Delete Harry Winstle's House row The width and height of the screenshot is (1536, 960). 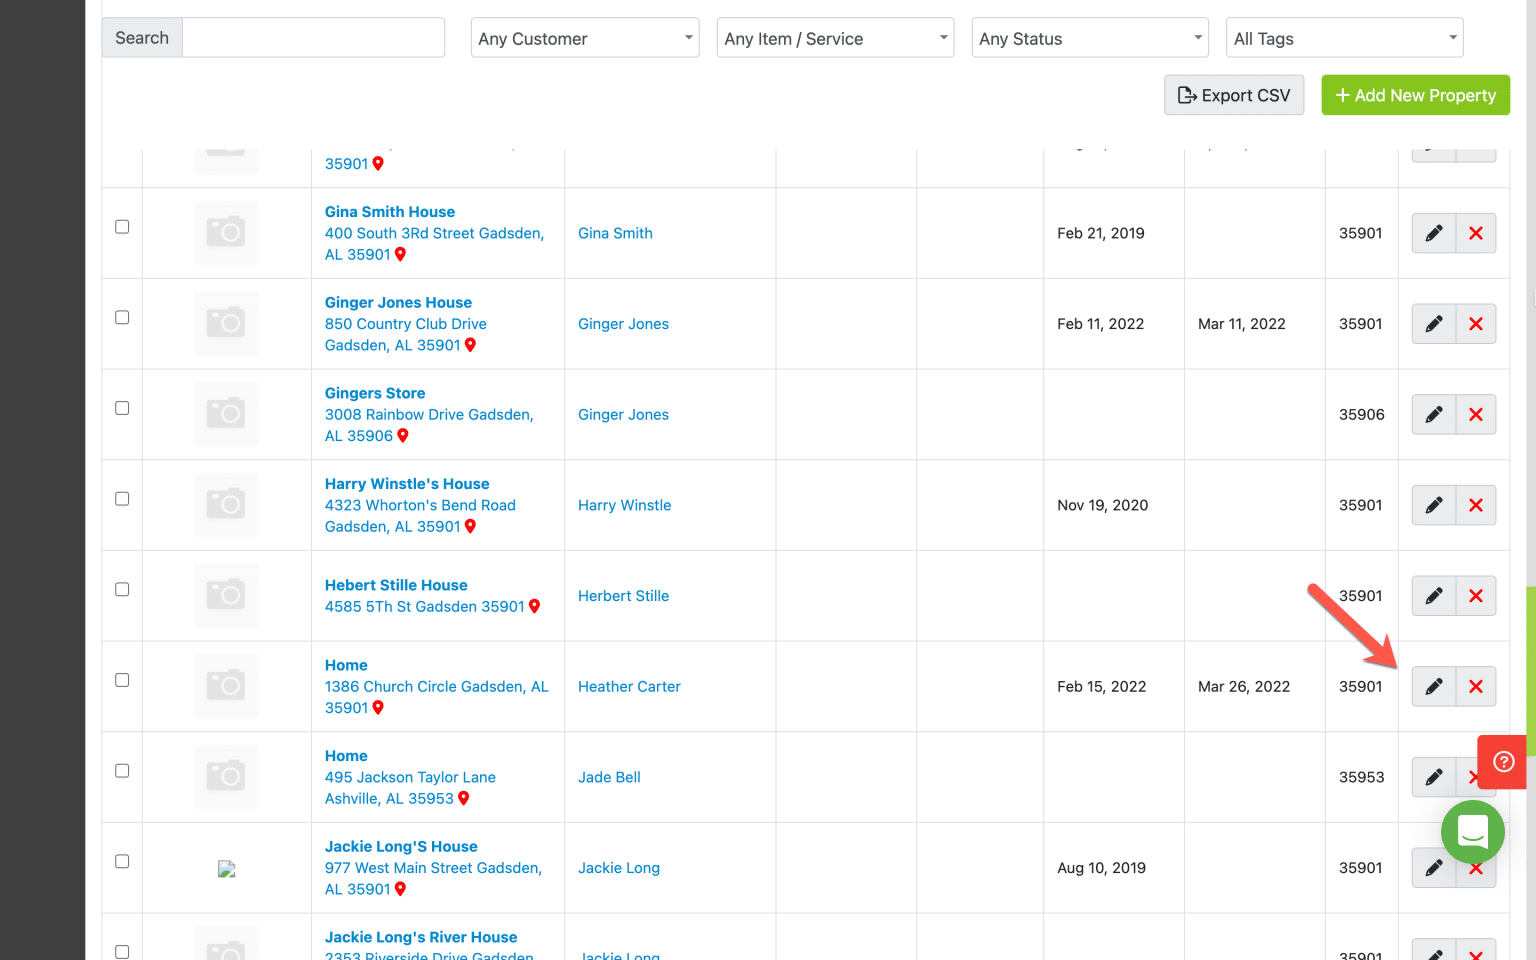pyautogui.click(x=1475, y=505)
